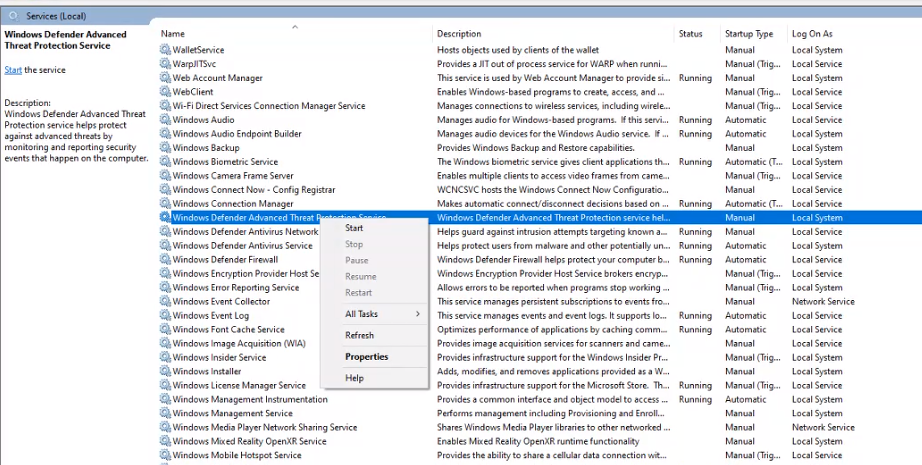
Task: Click the gear icon beside Web Account Manager
Action: (165, 78)
